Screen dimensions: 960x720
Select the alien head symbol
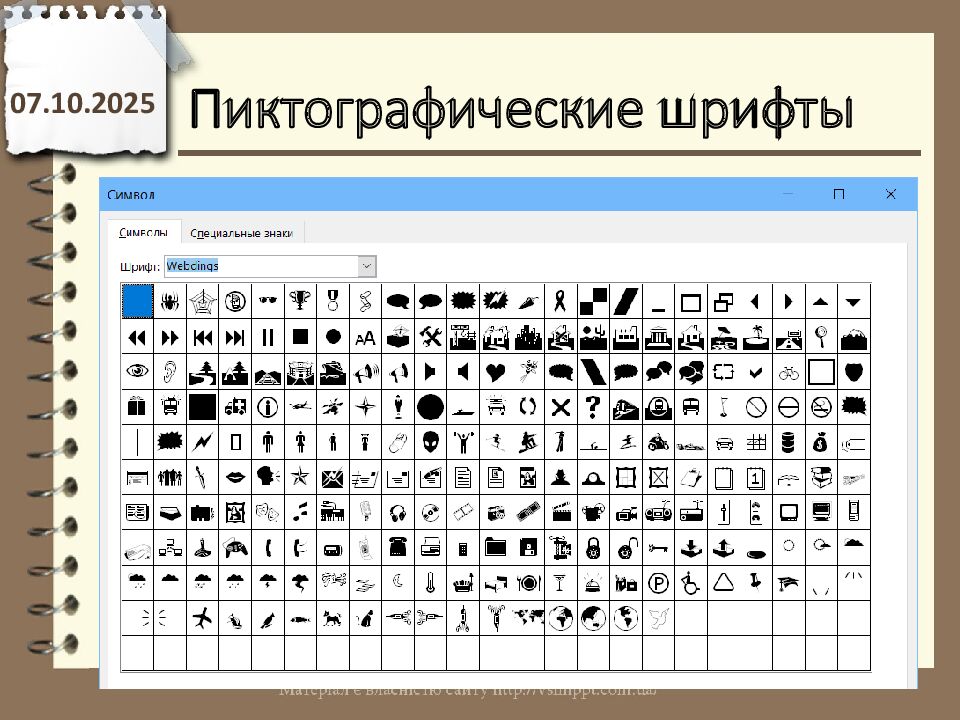(429, 442)
